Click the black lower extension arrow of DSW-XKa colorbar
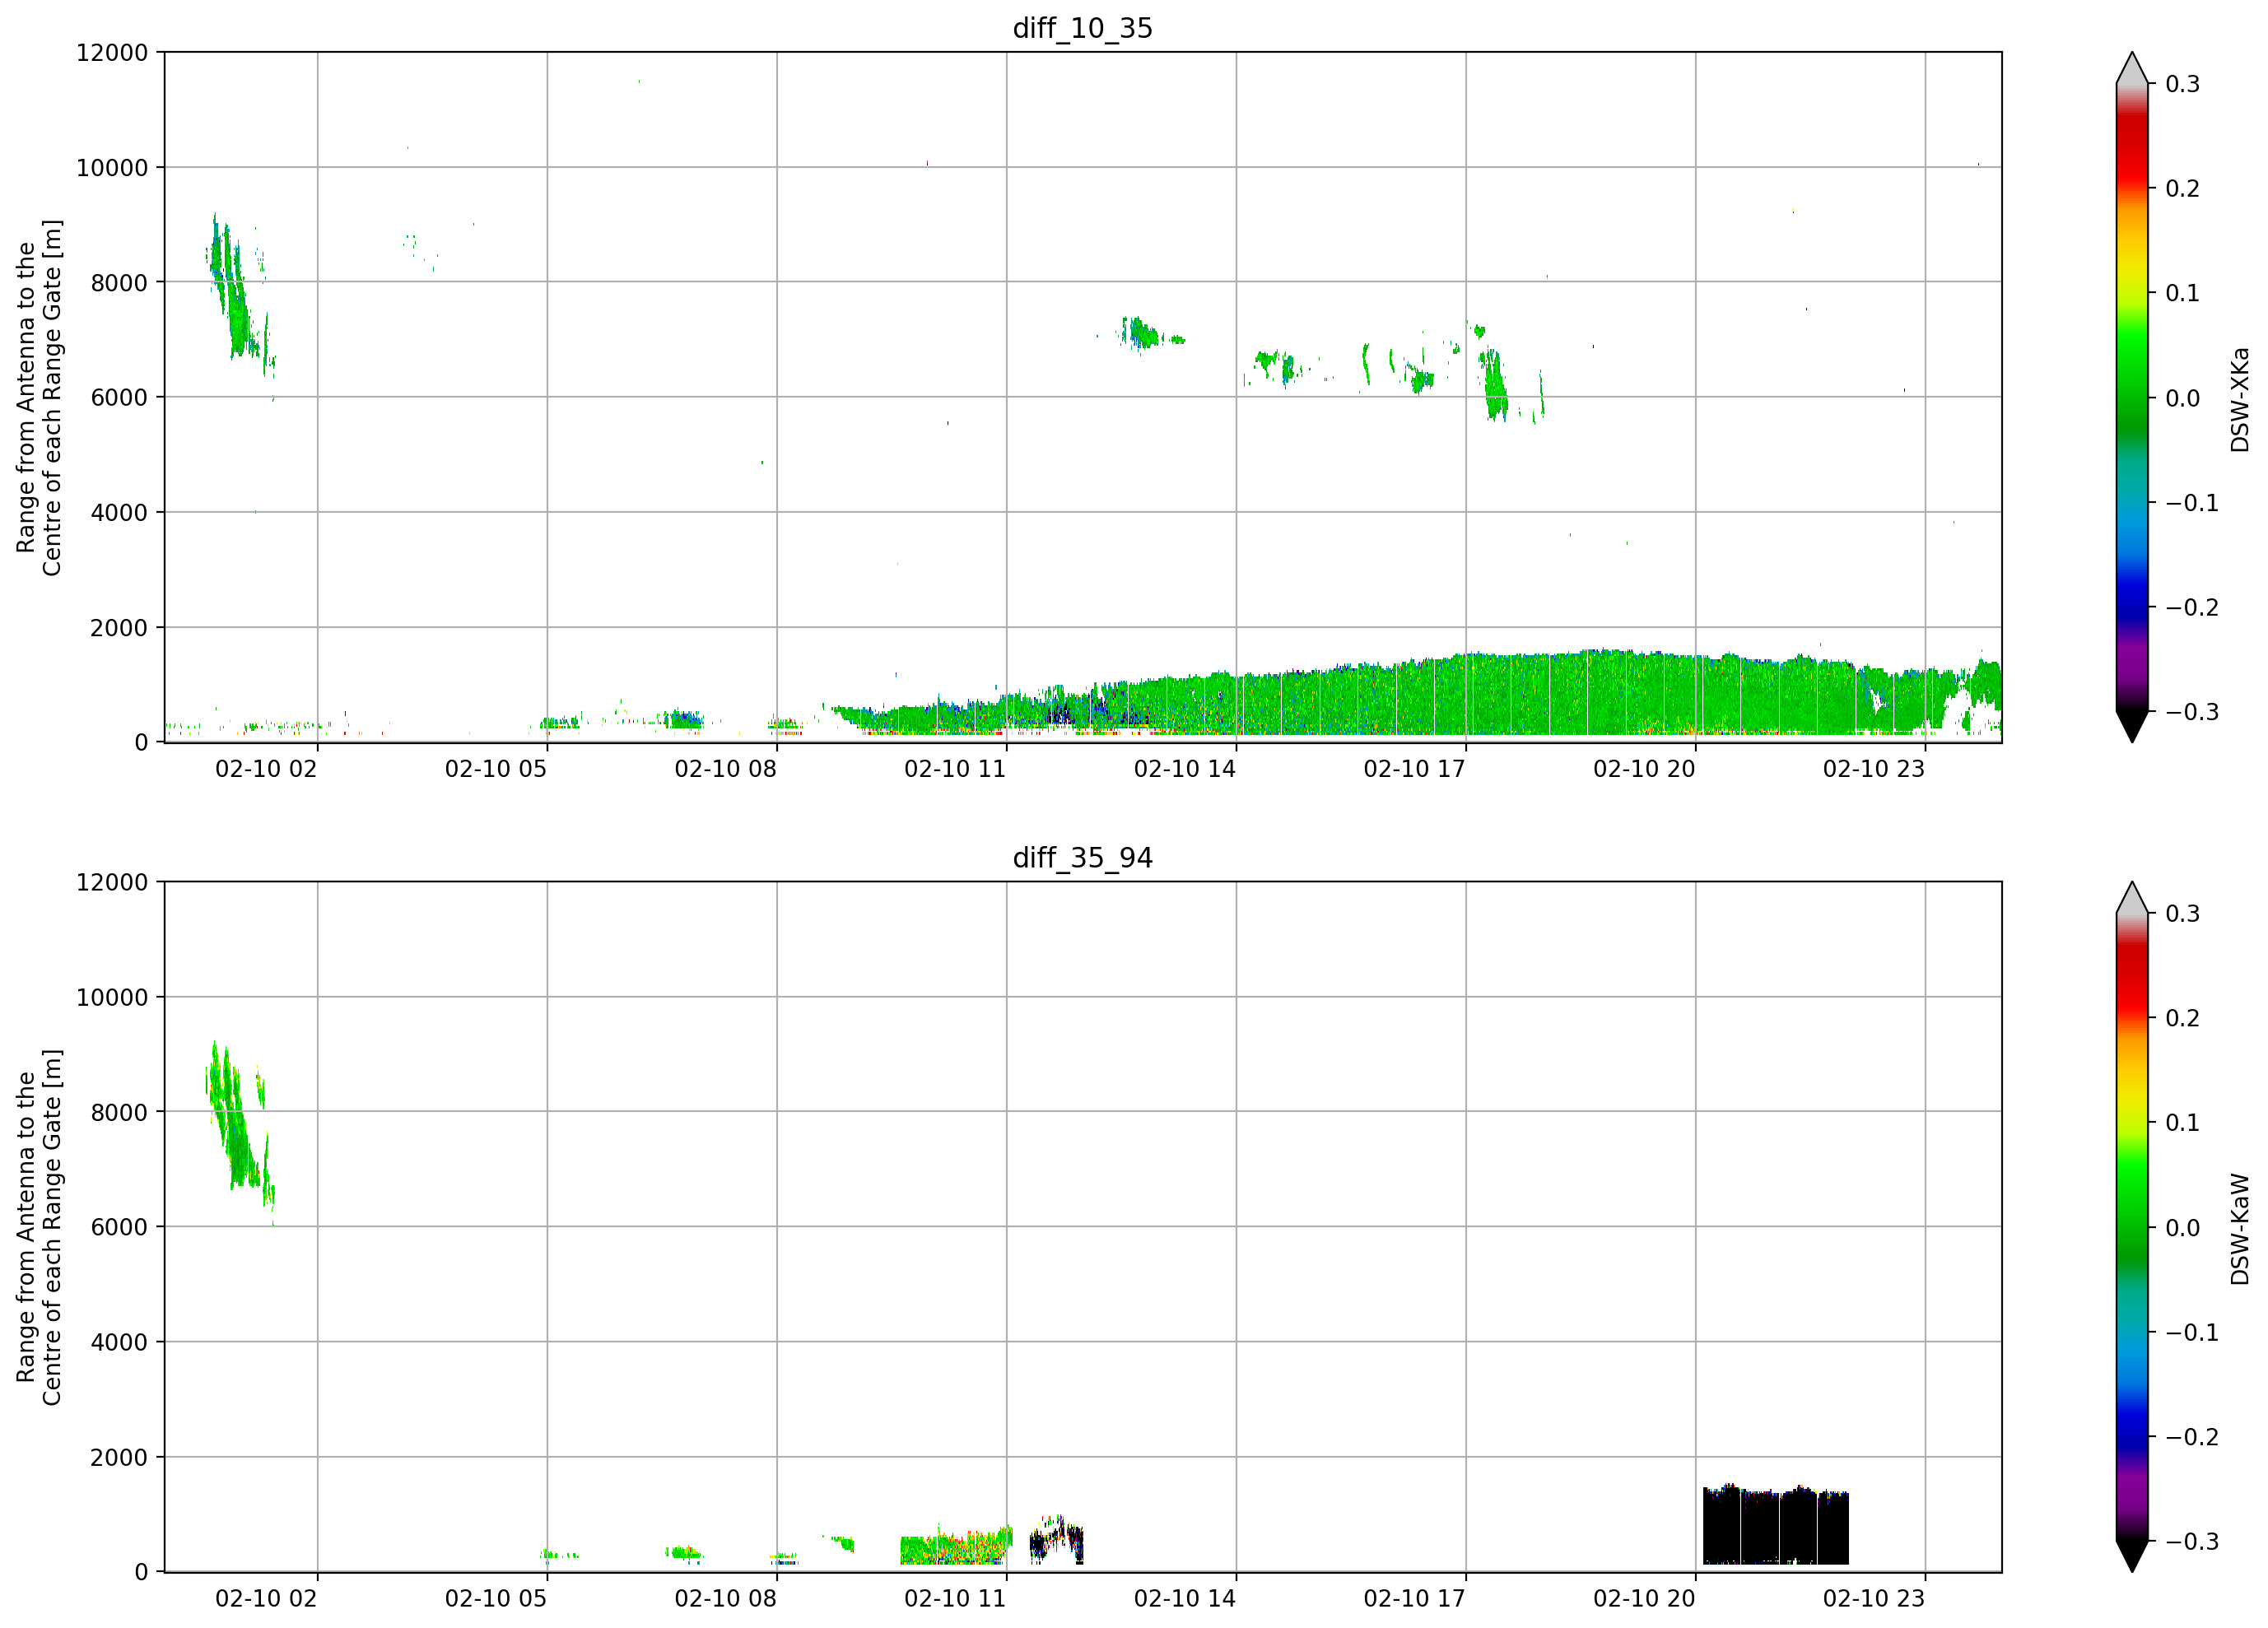The image size is (2268, 1628). point(2132,725)
